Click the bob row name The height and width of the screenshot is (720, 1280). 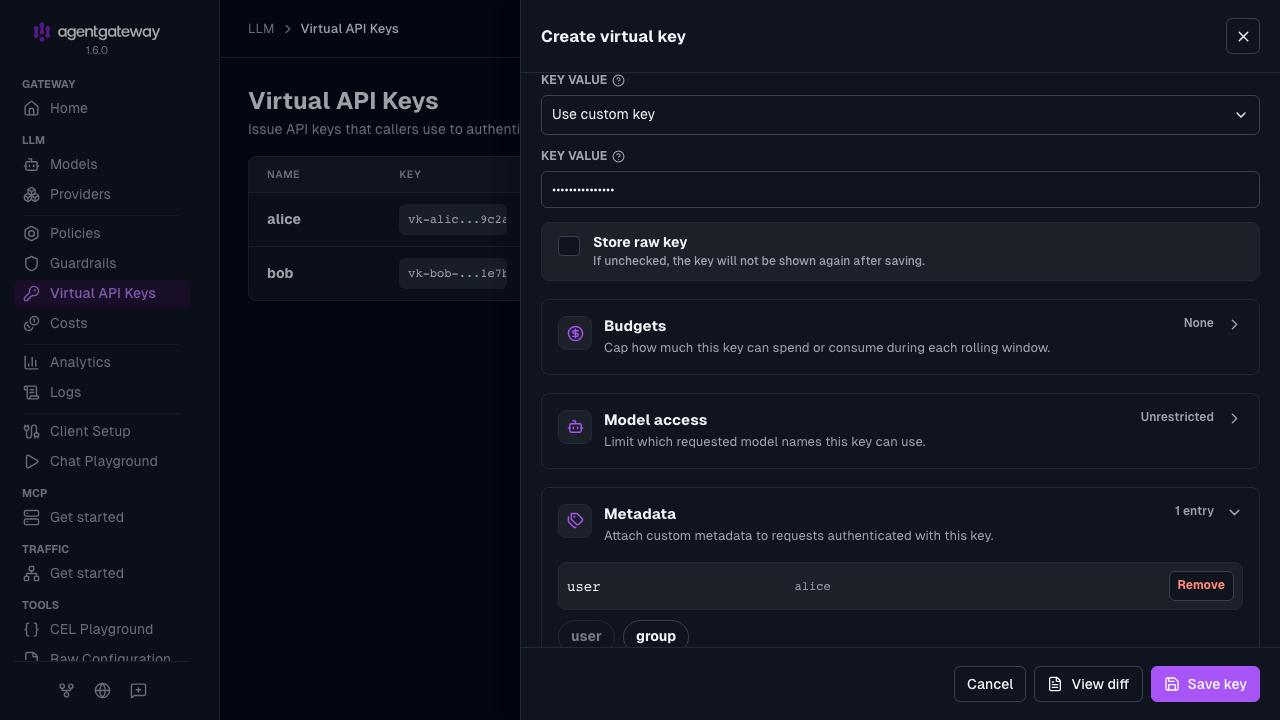click(280, 273)
